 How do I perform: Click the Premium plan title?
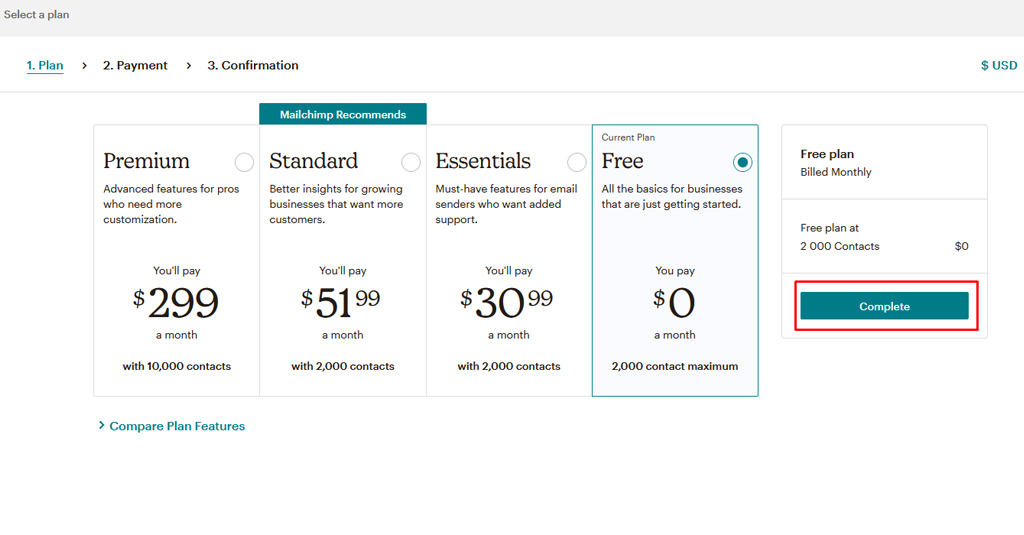click(146, 161)
